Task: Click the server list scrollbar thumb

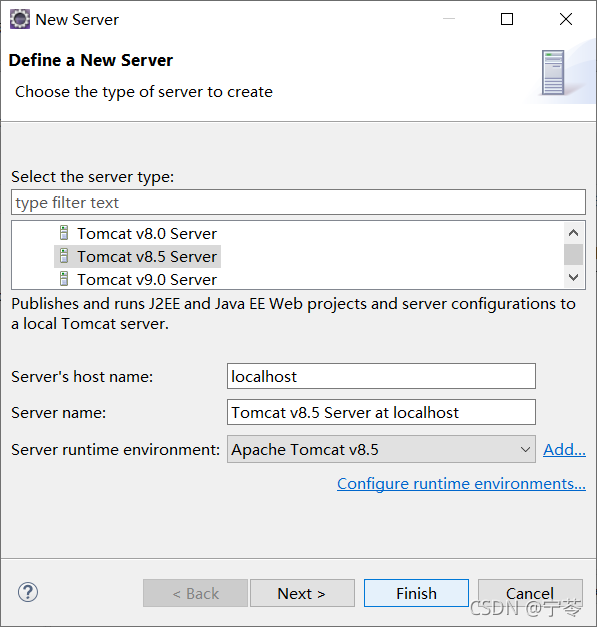Action: pos(573,254)
